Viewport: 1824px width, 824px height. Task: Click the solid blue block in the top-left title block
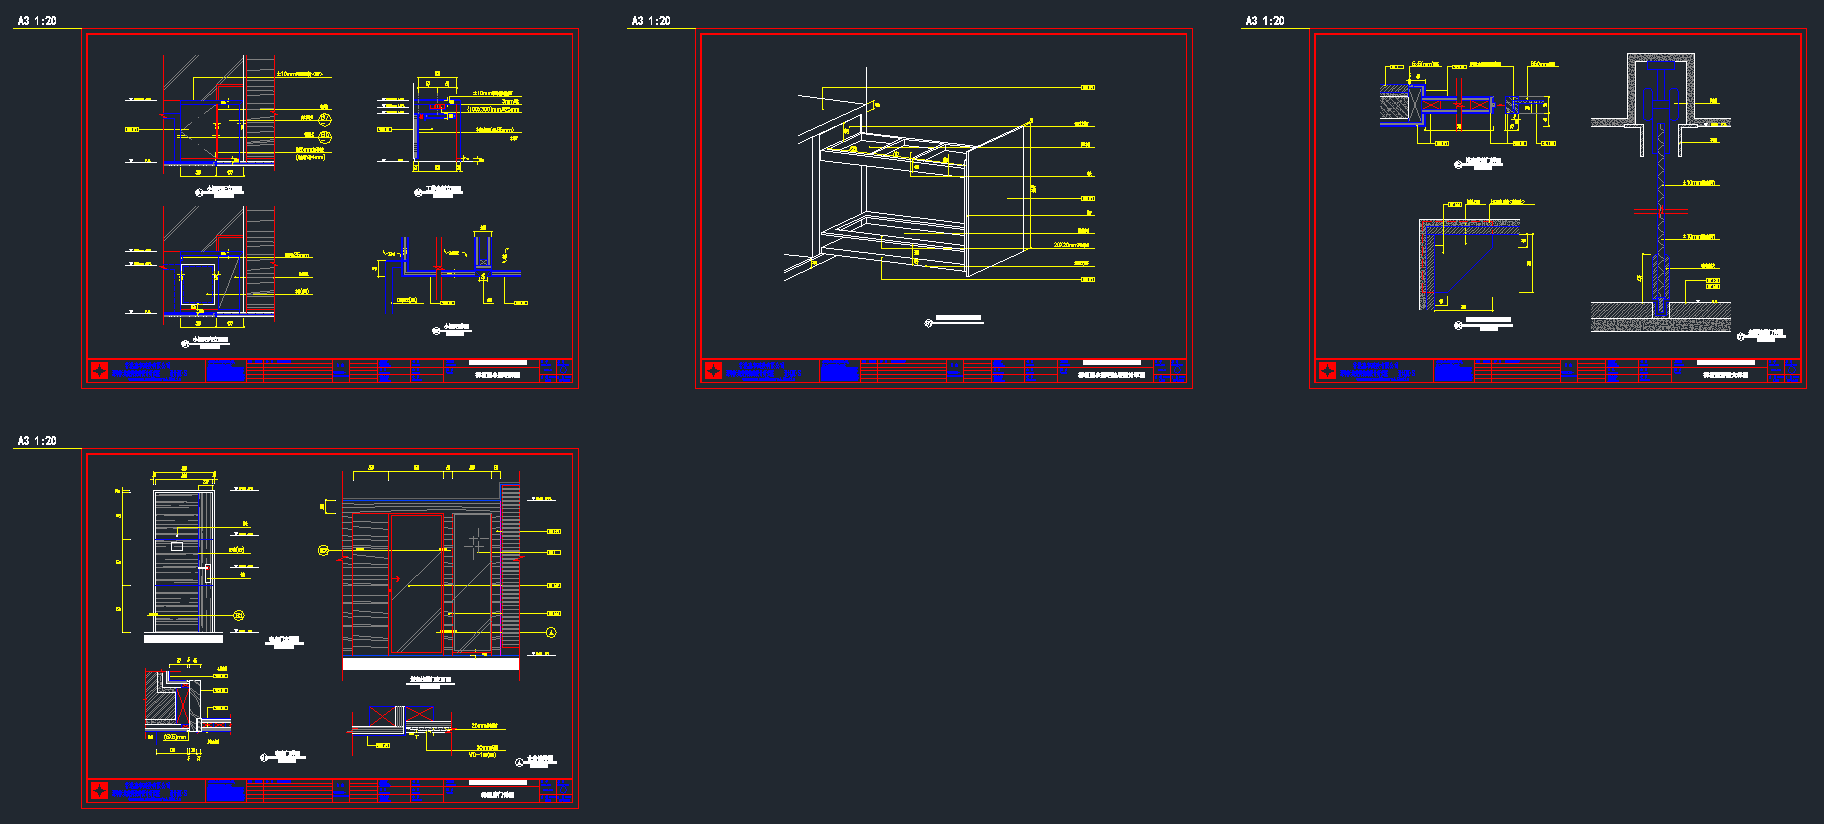226,371
